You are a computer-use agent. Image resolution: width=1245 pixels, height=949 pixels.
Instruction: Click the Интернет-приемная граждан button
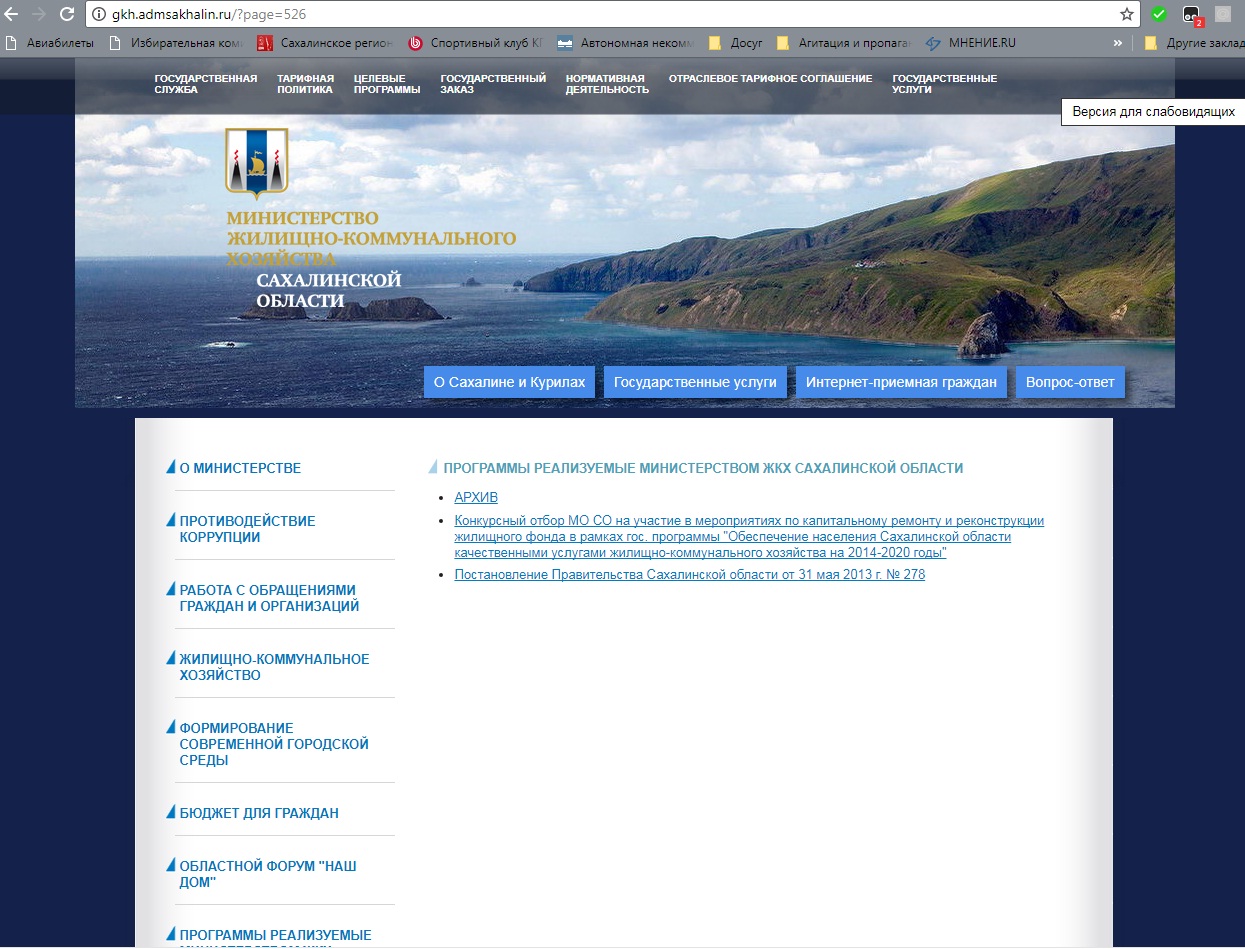point(901,382)
